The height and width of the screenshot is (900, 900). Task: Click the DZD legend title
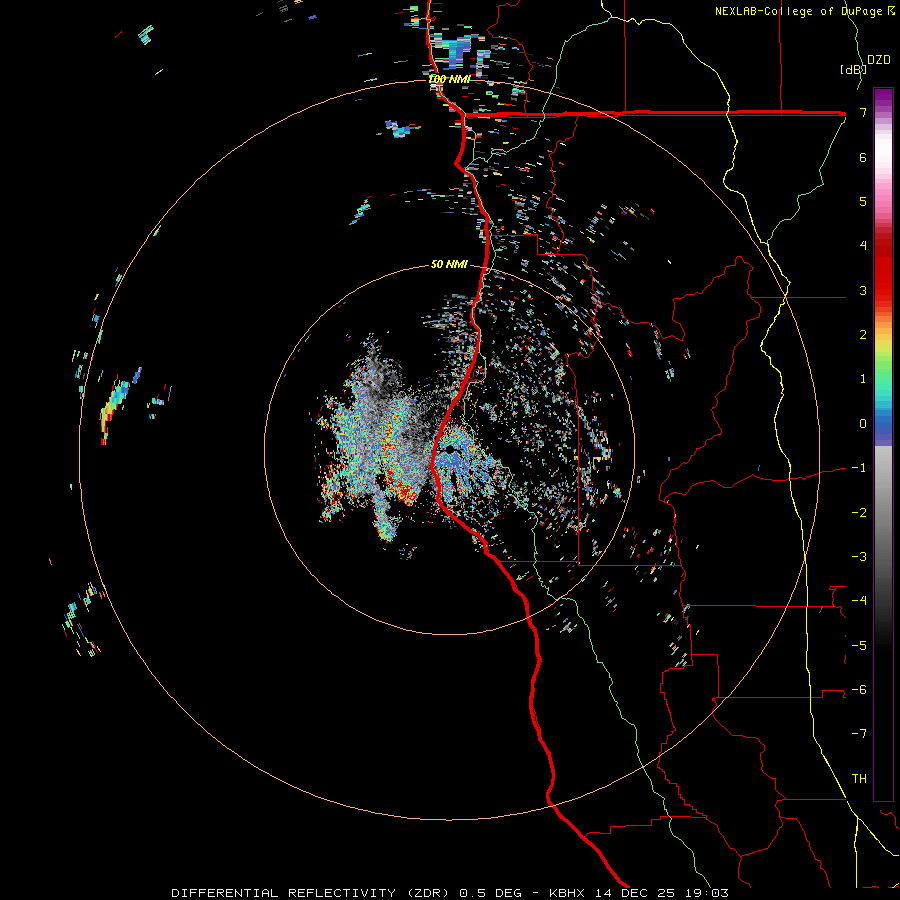pos(879,60)
